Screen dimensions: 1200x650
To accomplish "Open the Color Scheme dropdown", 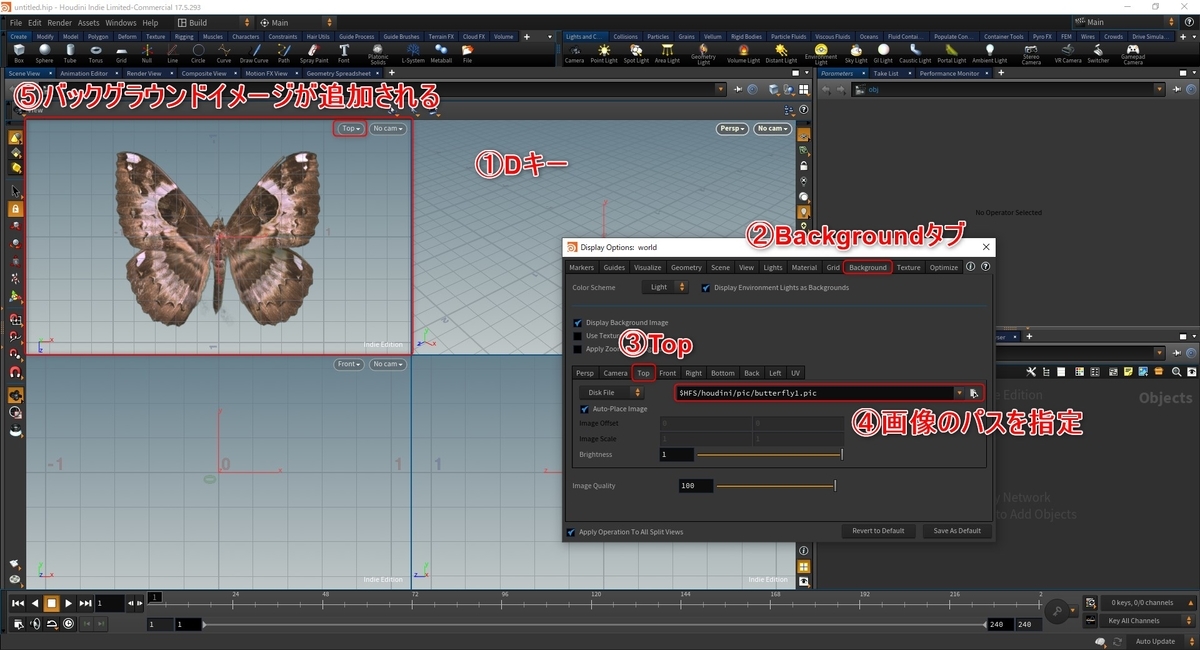I will click(x=666, y=287).
